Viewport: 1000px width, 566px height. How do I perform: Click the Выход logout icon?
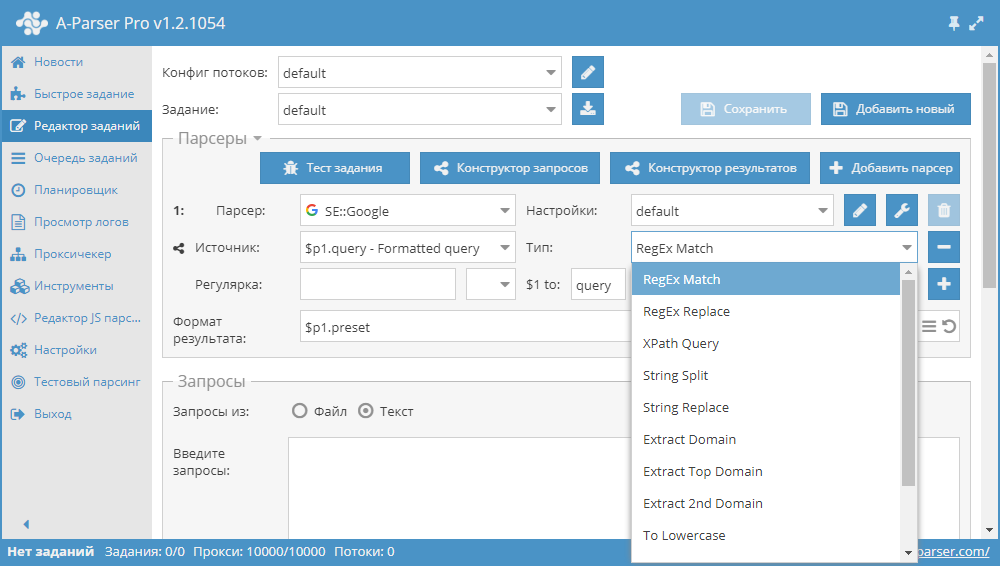pyautogui.click(x=18, y=413)
